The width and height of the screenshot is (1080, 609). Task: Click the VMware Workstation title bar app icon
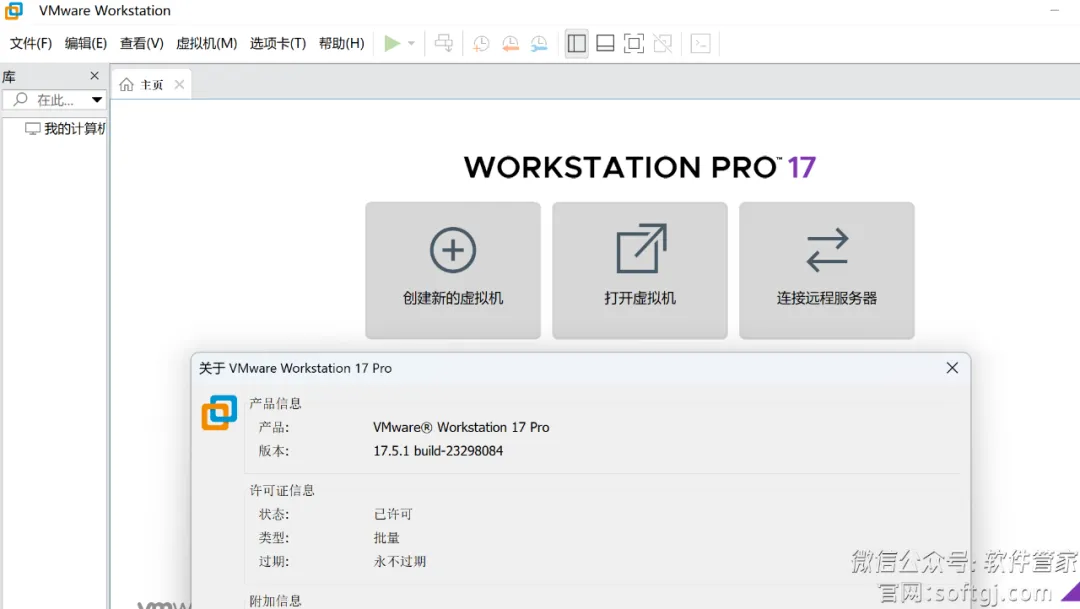coord(14,10)
